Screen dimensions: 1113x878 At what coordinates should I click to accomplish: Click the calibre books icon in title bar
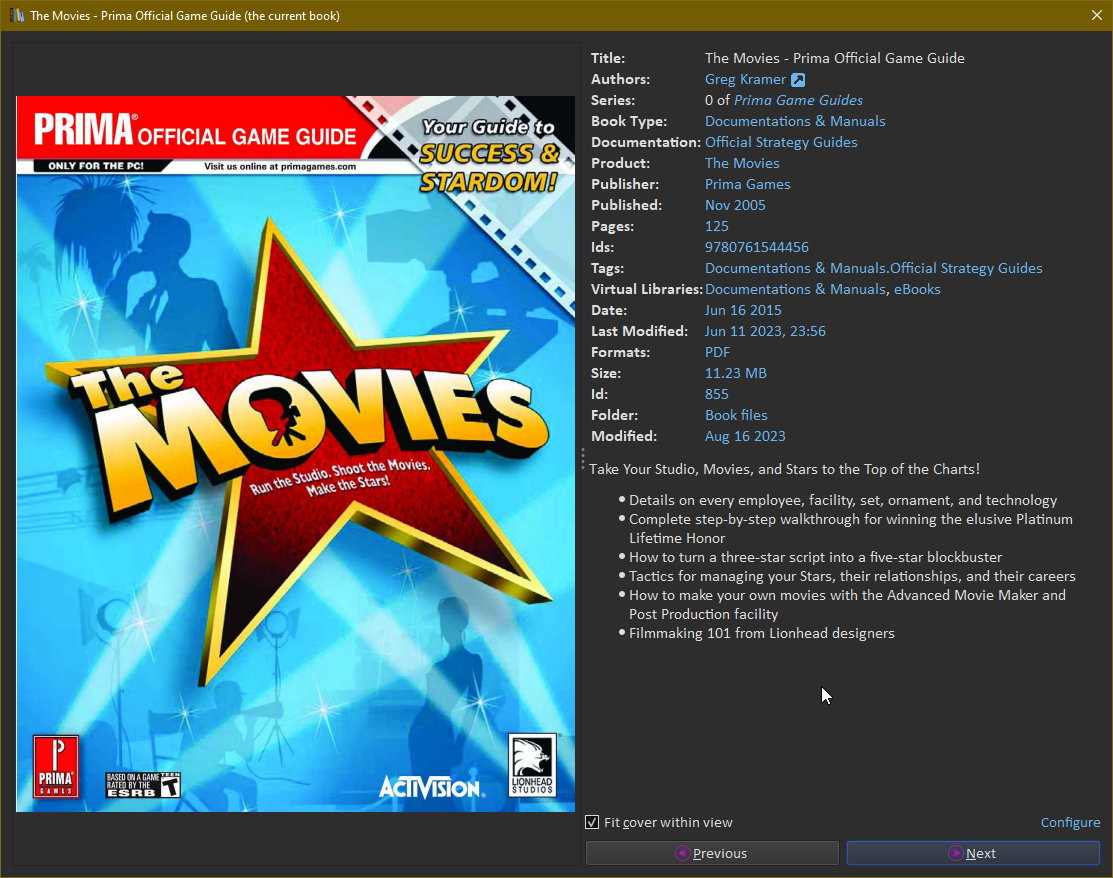click(17, 15)
